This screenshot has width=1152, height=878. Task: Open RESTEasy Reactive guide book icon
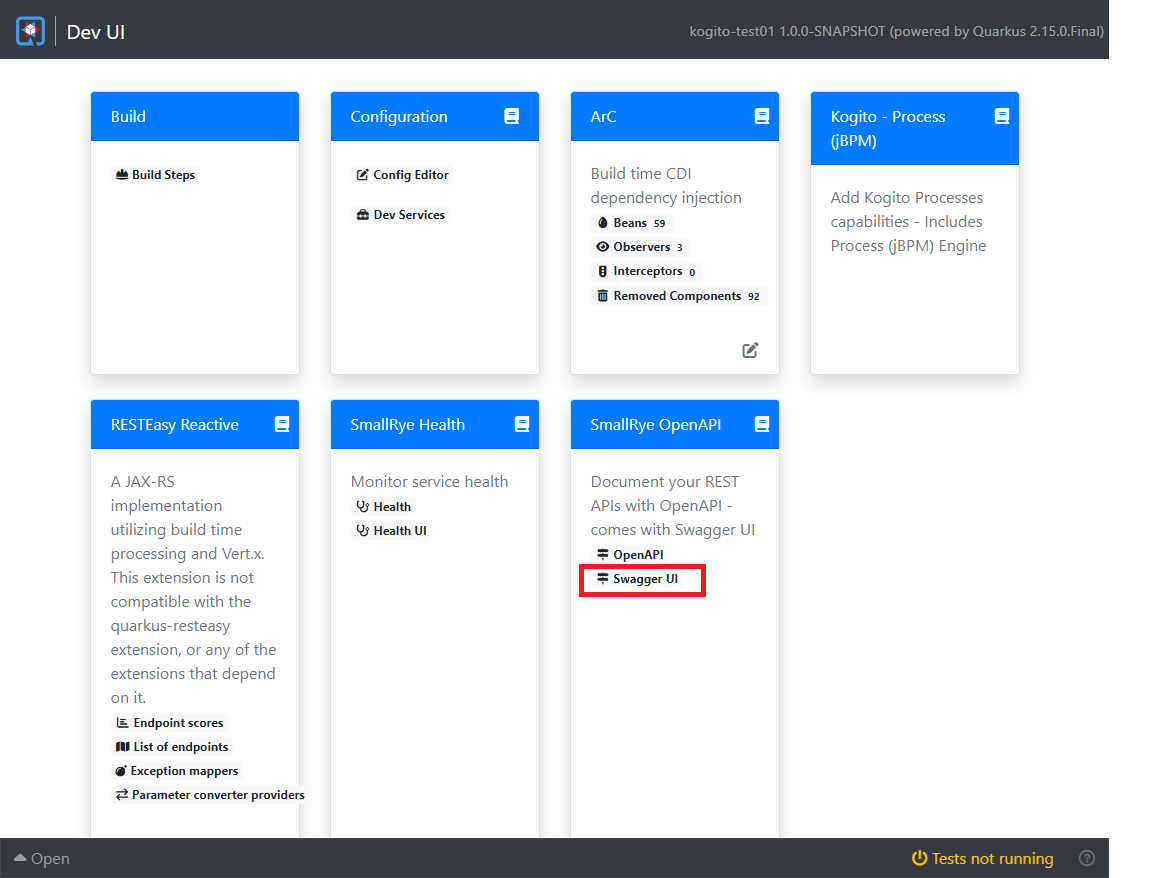click(282, 424)
